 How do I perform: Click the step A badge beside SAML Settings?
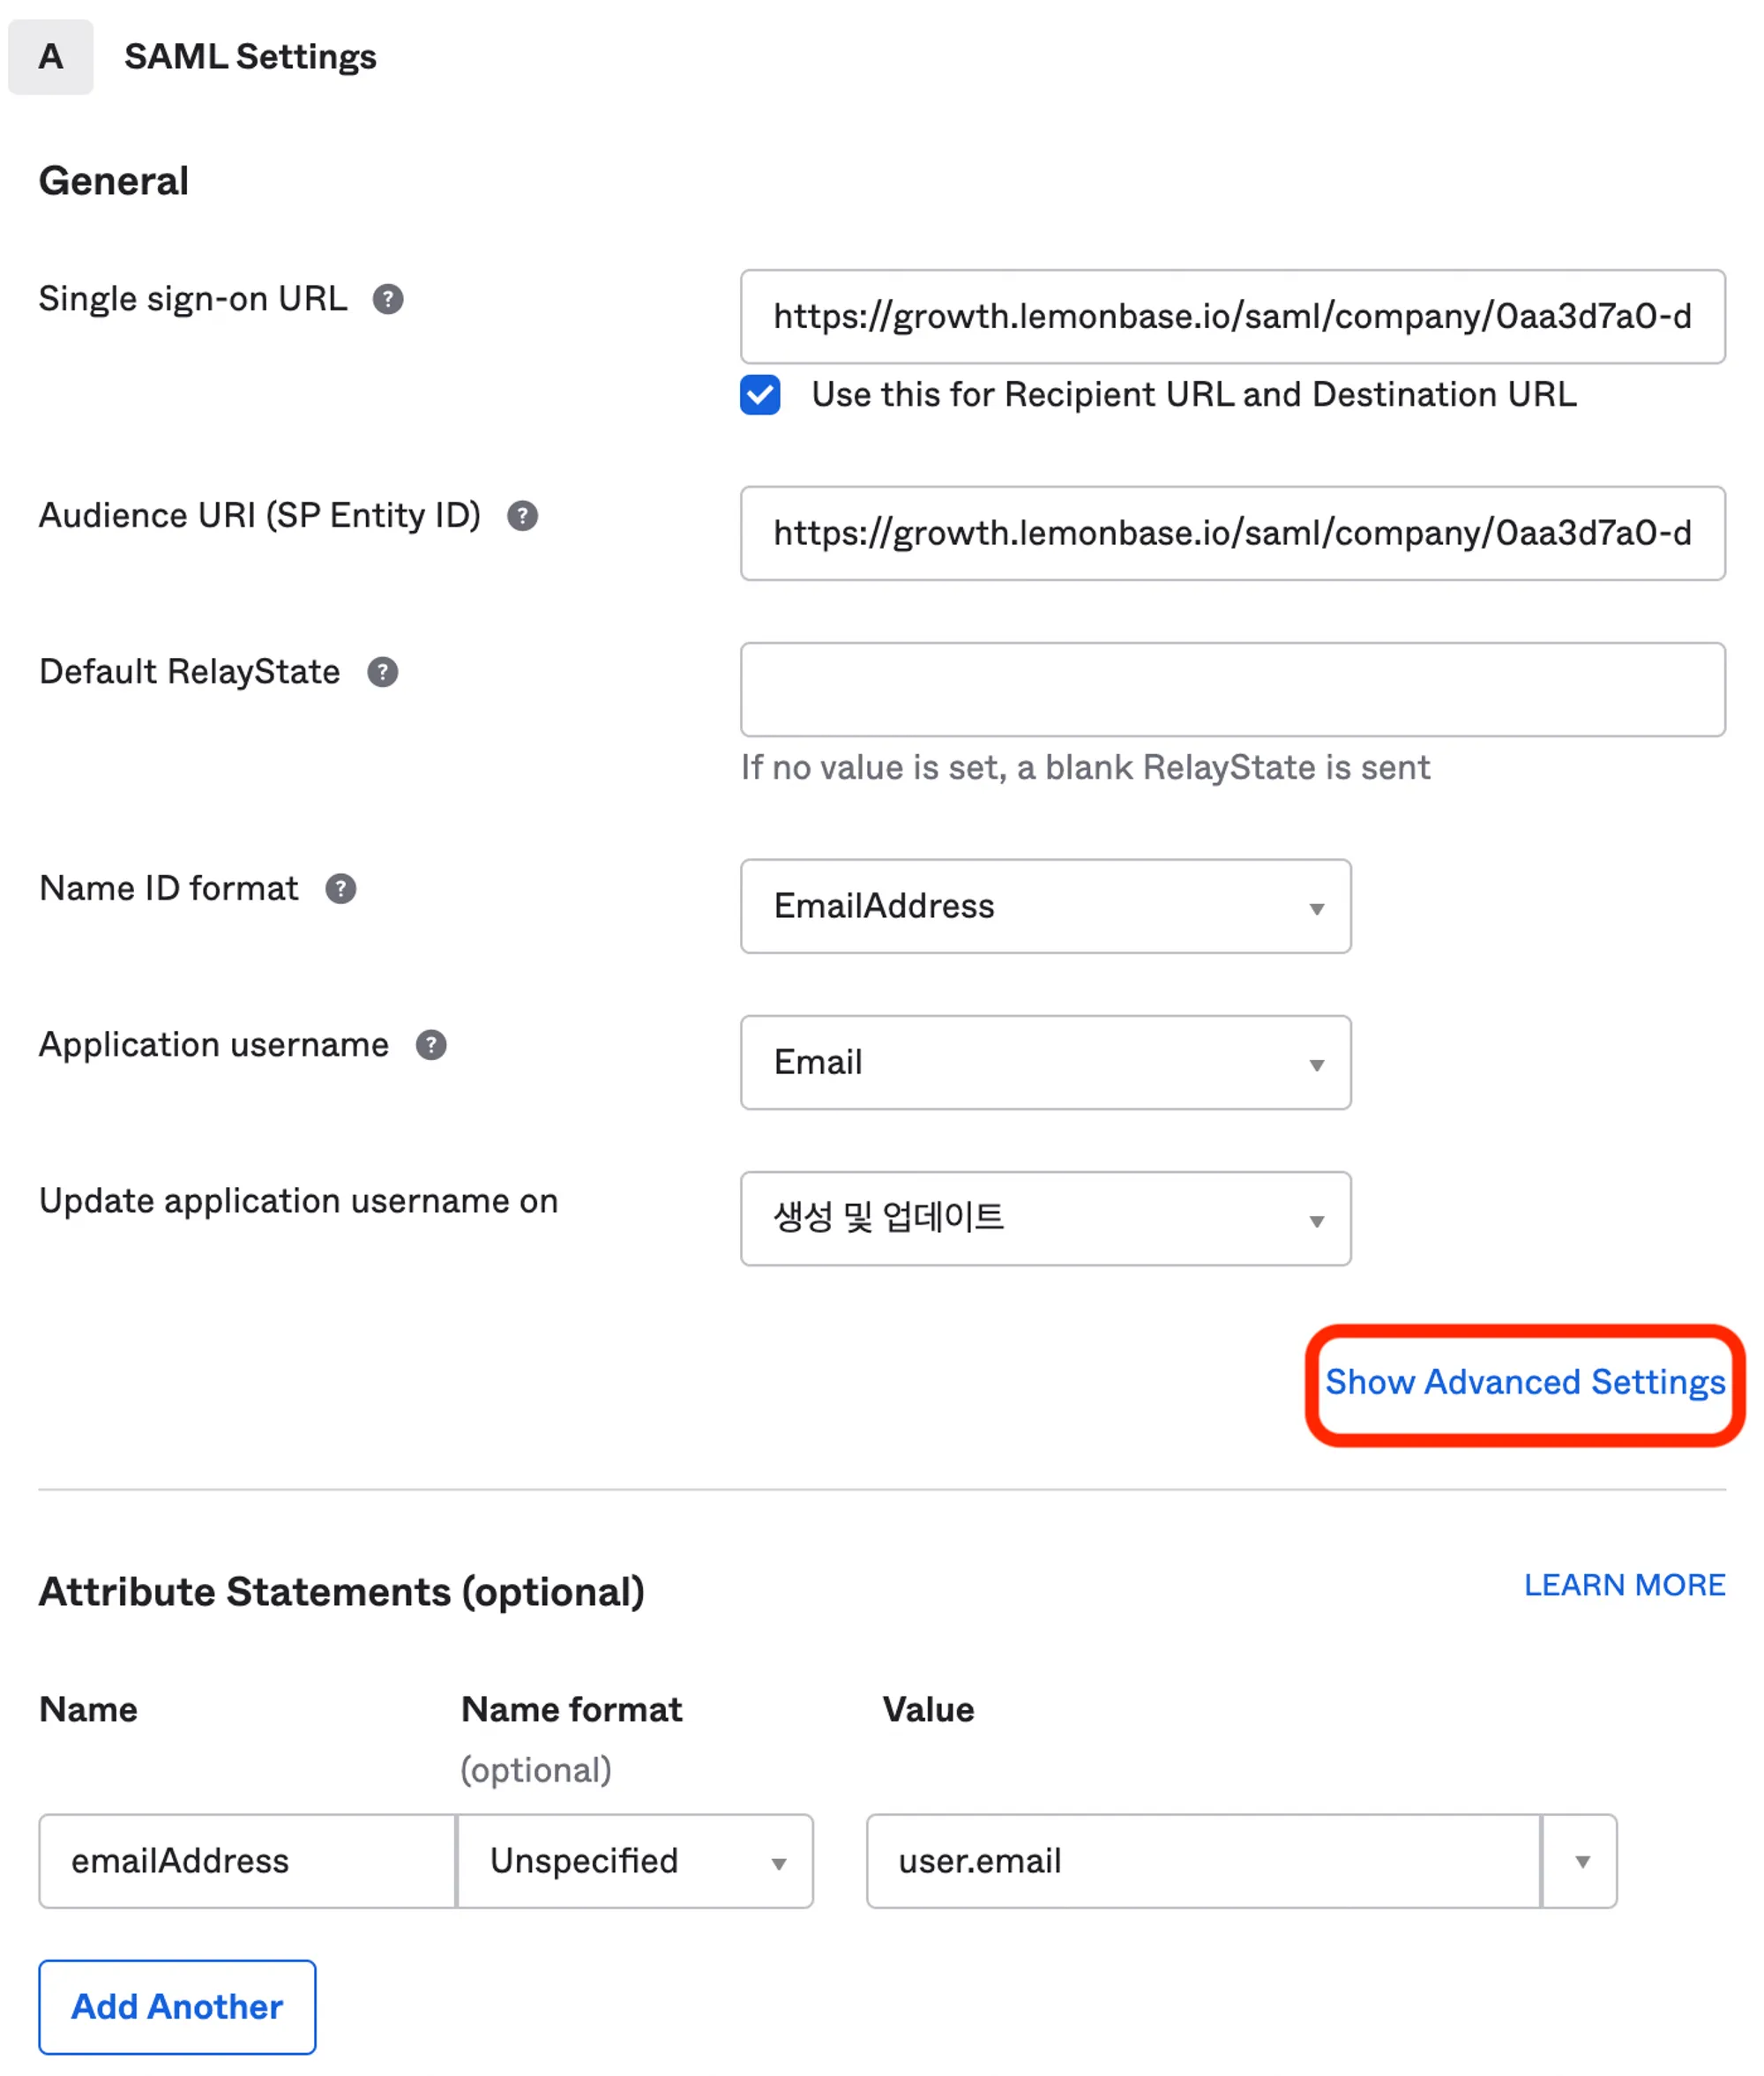pyautogui.click(x=51, y=57)
